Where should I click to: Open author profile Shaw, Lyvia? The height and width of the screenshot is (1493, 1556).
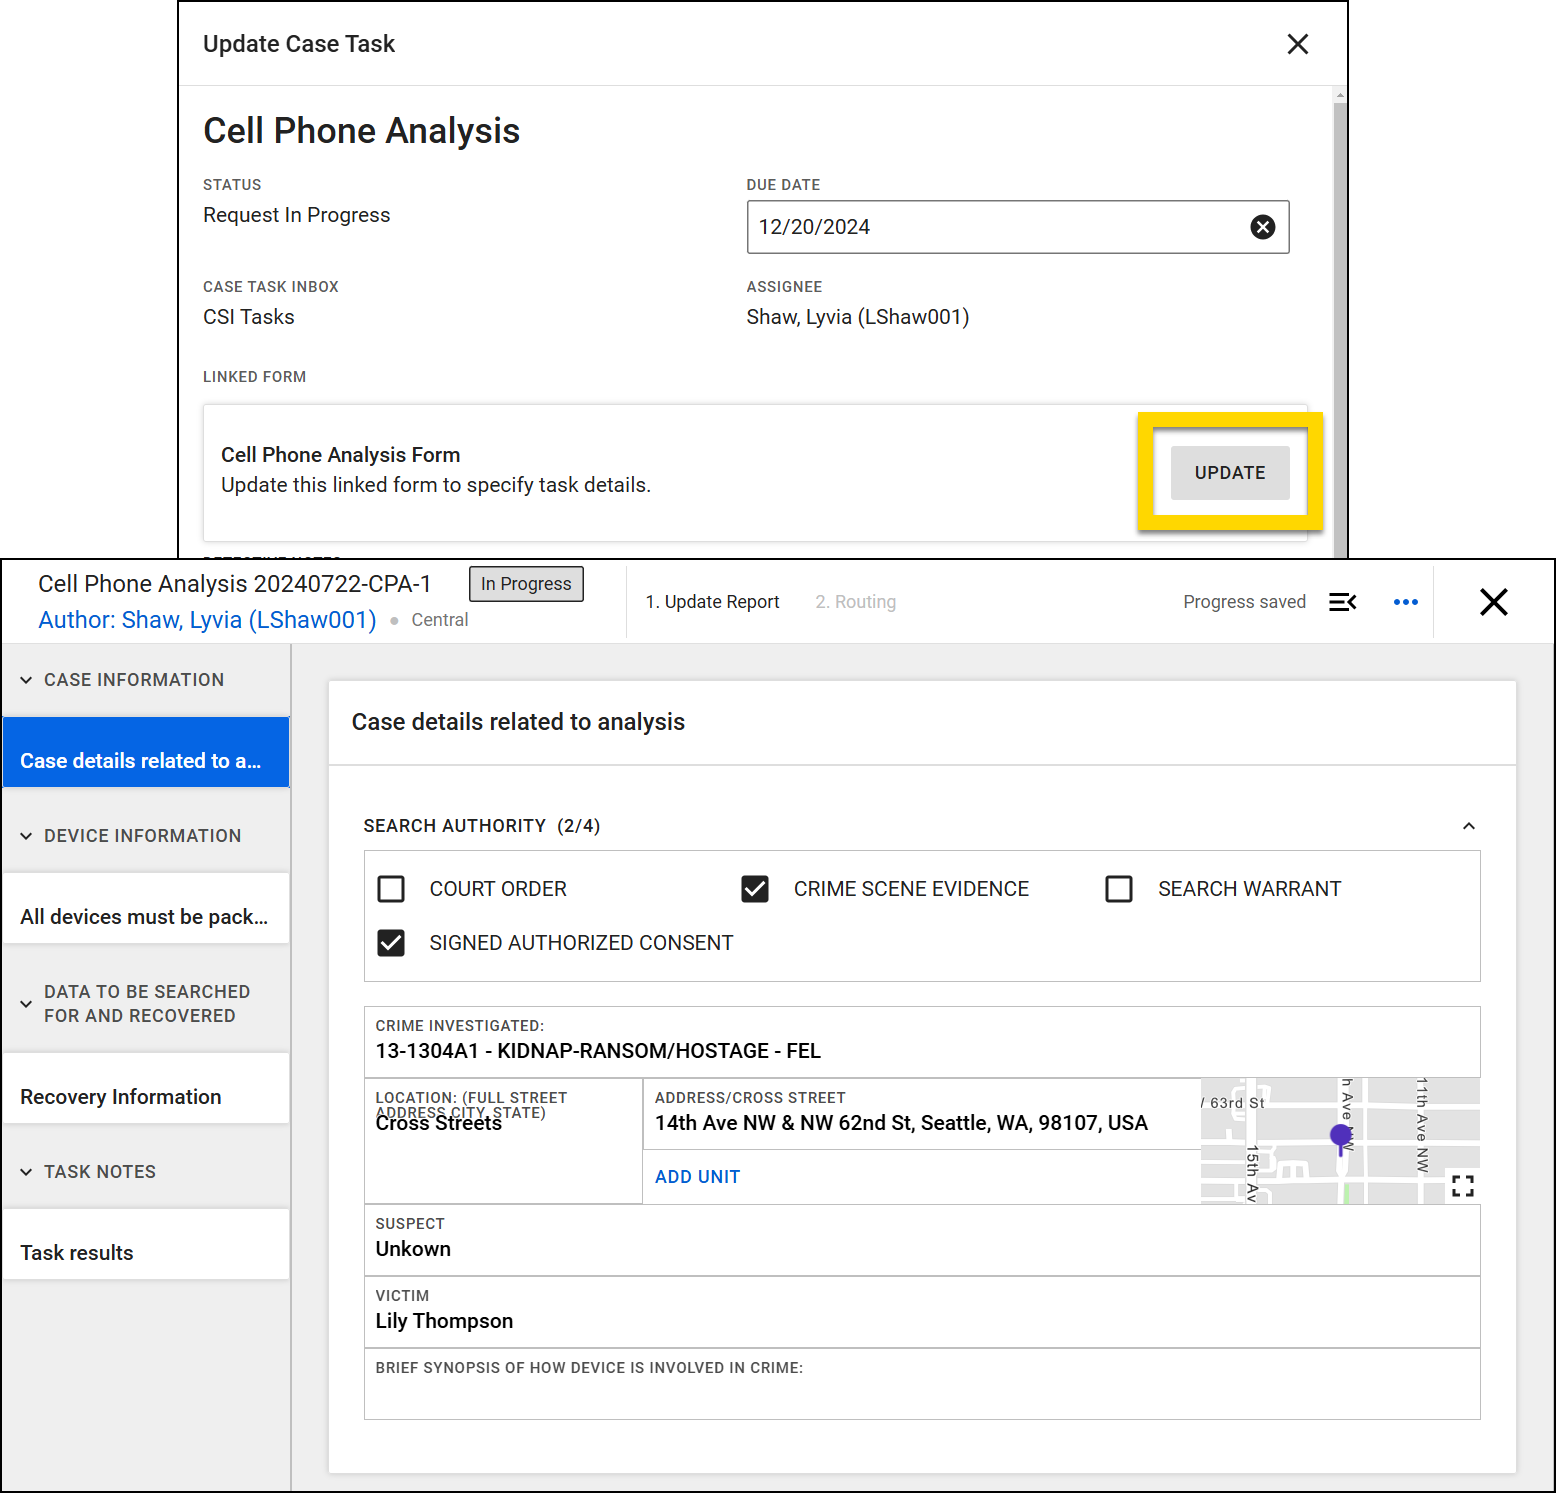206,619
